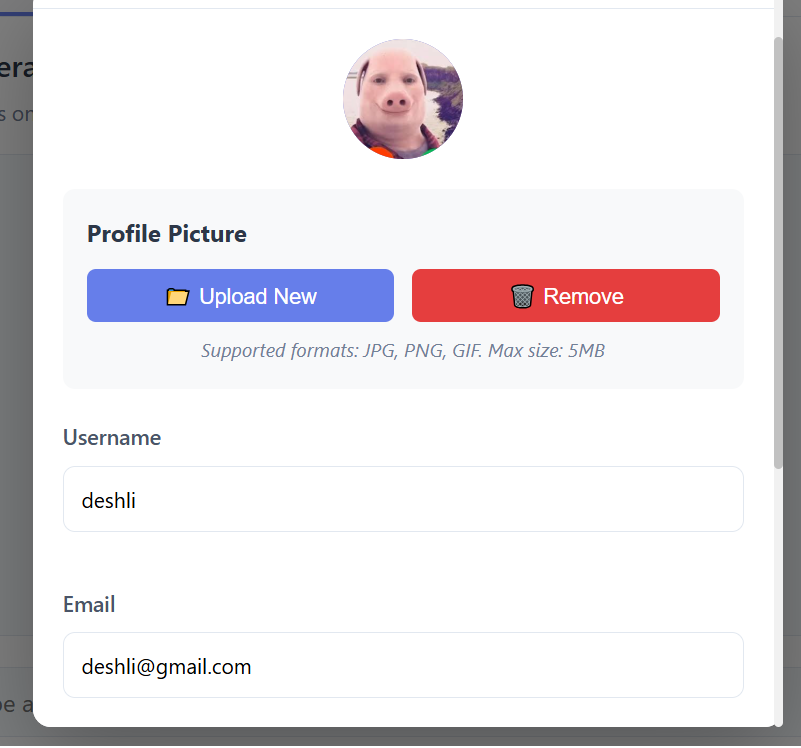Click the dimmed strip right of the scrollbar
801x748 pixels.
pos(792,358)
